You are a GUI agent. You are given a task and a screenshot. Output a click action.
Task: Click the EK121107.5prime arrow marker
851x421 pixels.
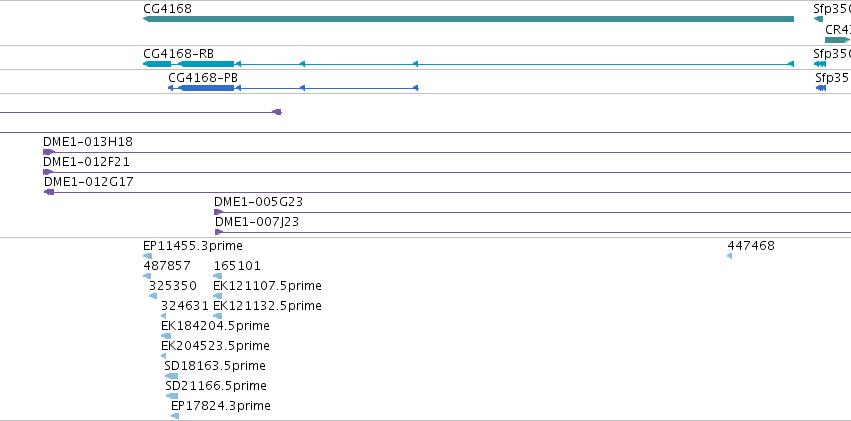click(218, 296)
